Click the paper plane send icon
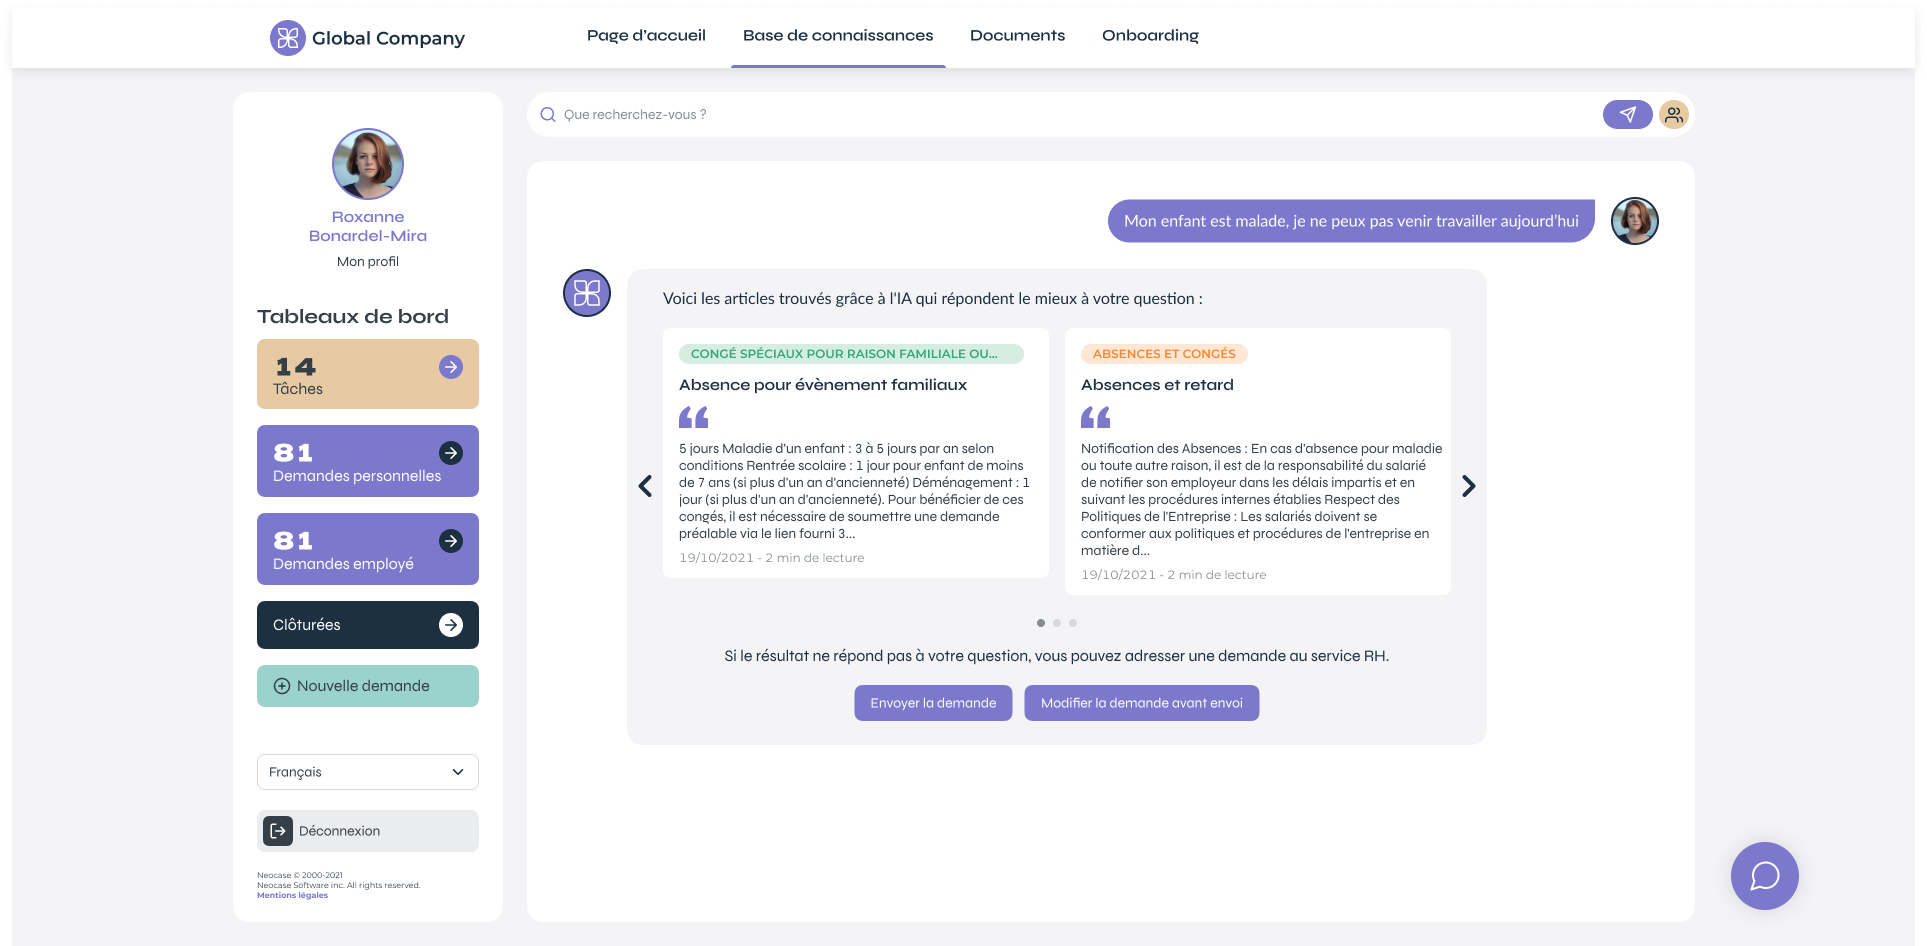The image size is (1927, 946). pos(1627,115)
